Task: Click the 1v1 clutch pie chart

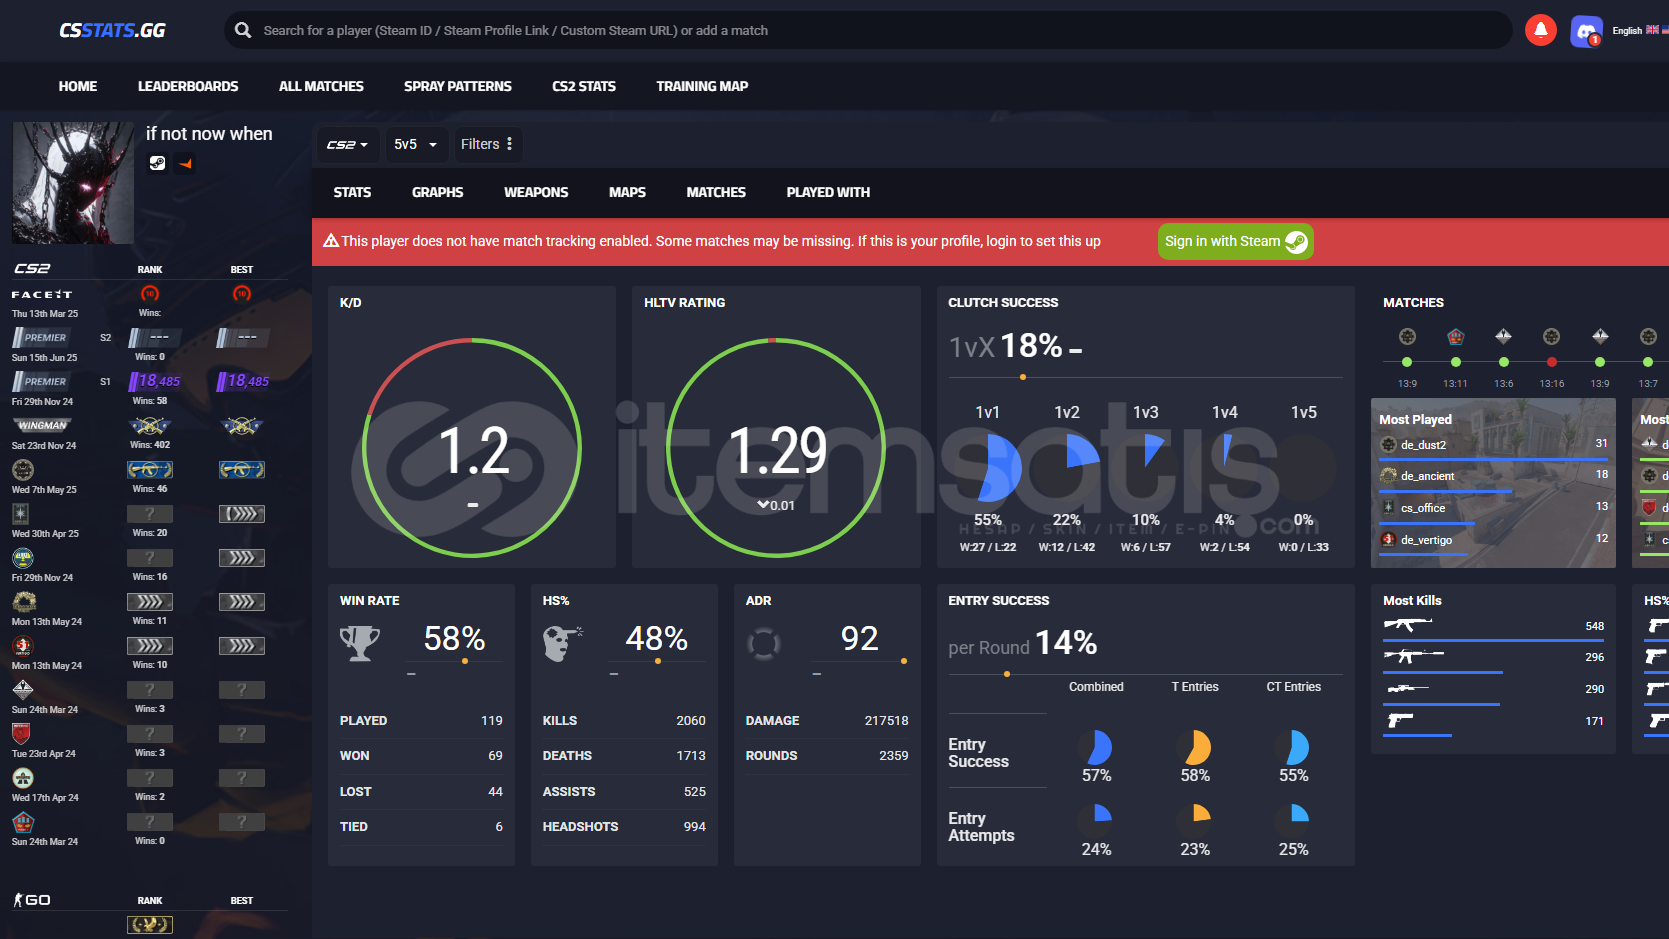Action: point(989,467)
